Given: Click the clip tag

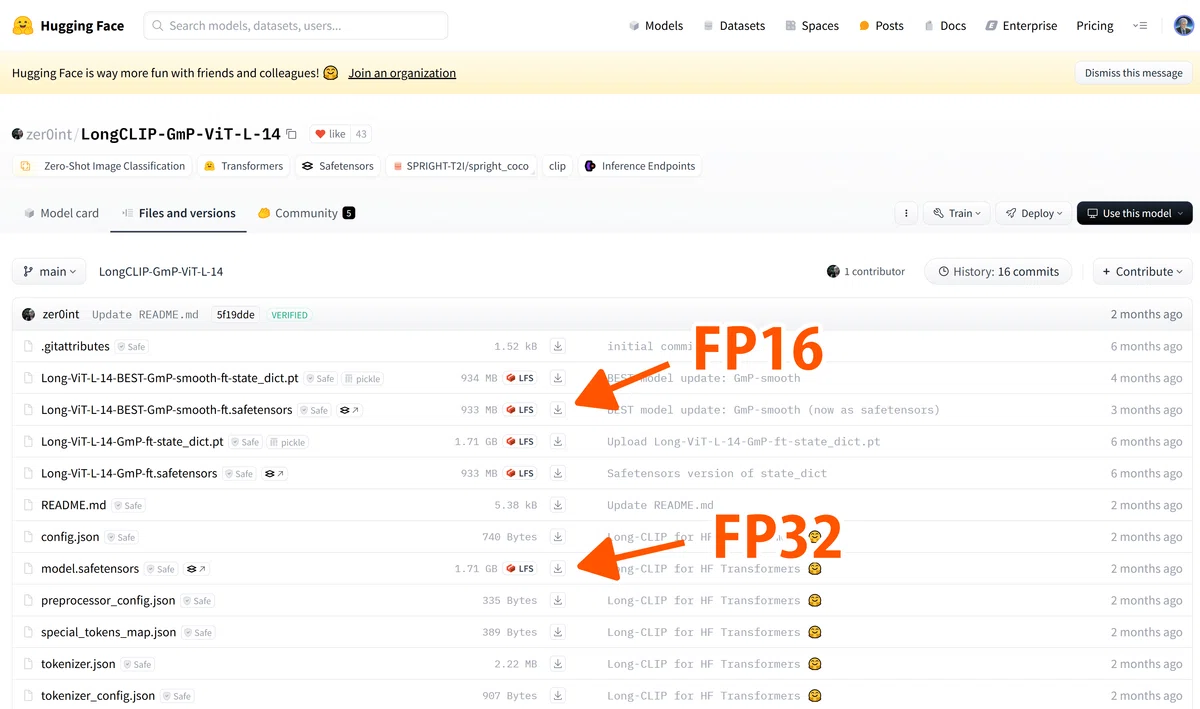Looking at the screenshot, I should 557,166.
